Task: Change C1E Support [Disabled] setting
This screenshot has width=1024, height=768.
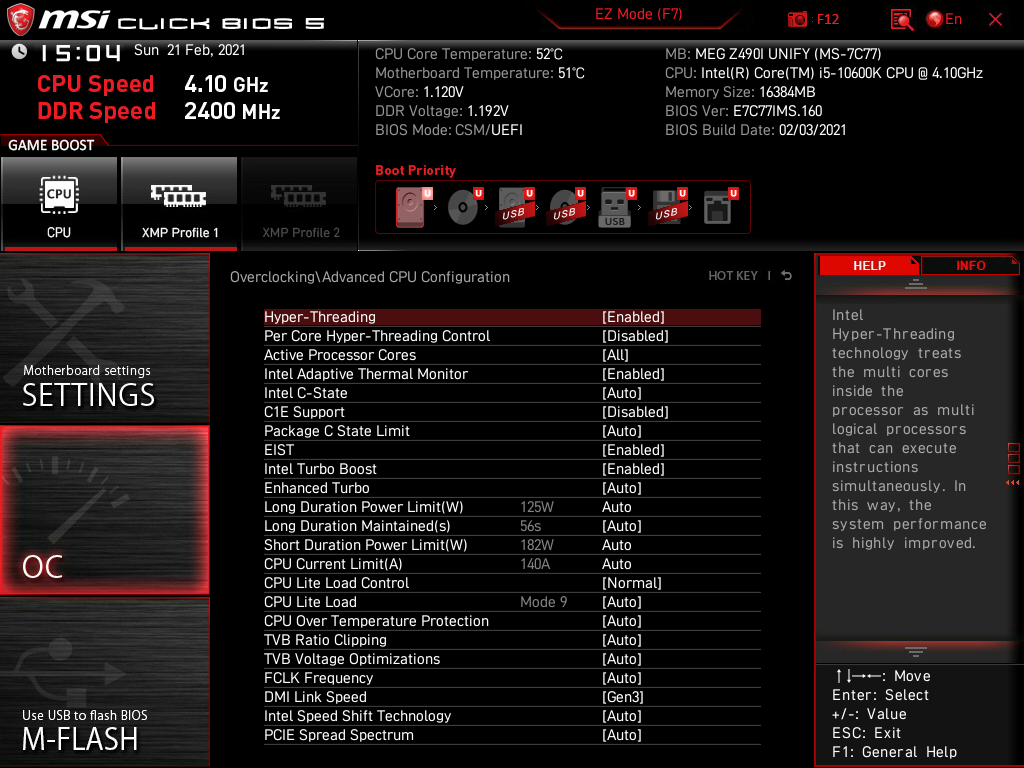Action: pyautogui.click(x=512, y=411)
